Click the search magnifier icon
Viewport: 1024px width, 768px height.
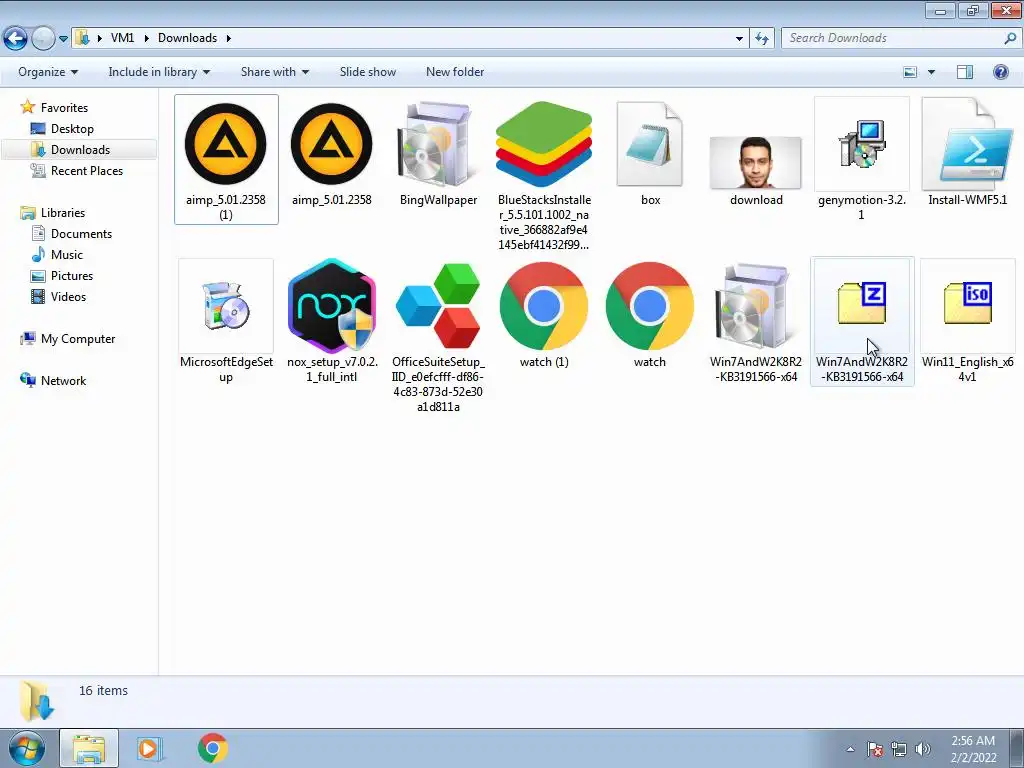(1010, 38)
